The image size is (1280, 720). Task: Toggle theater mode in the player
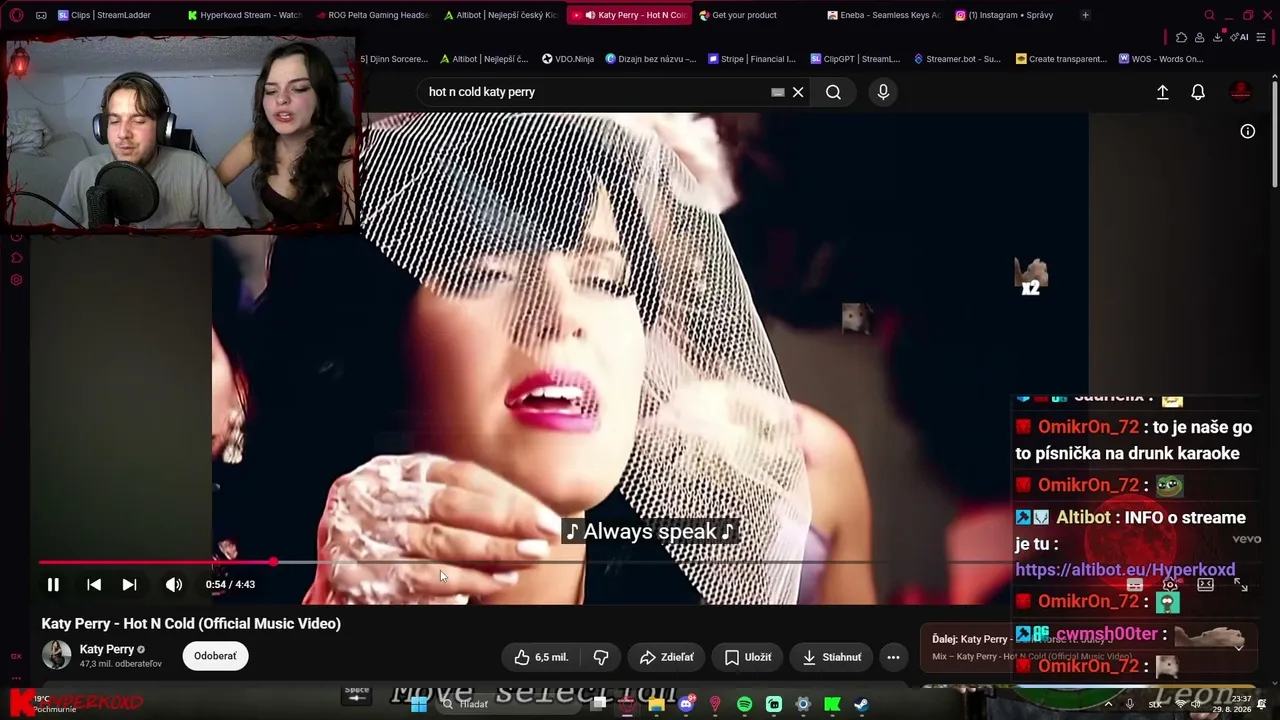coord(1205,585)
